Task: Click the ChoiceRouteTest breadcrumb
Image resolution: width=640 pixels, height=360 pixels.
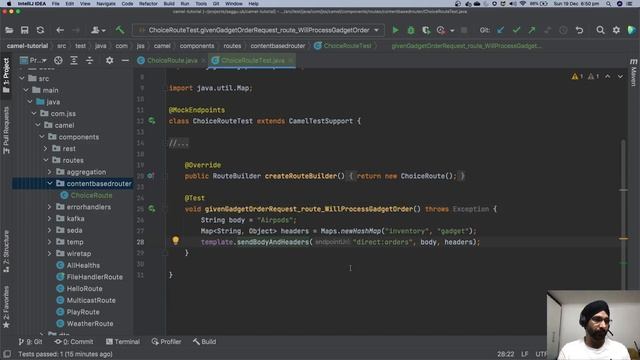Action: (x=343, y=46)
